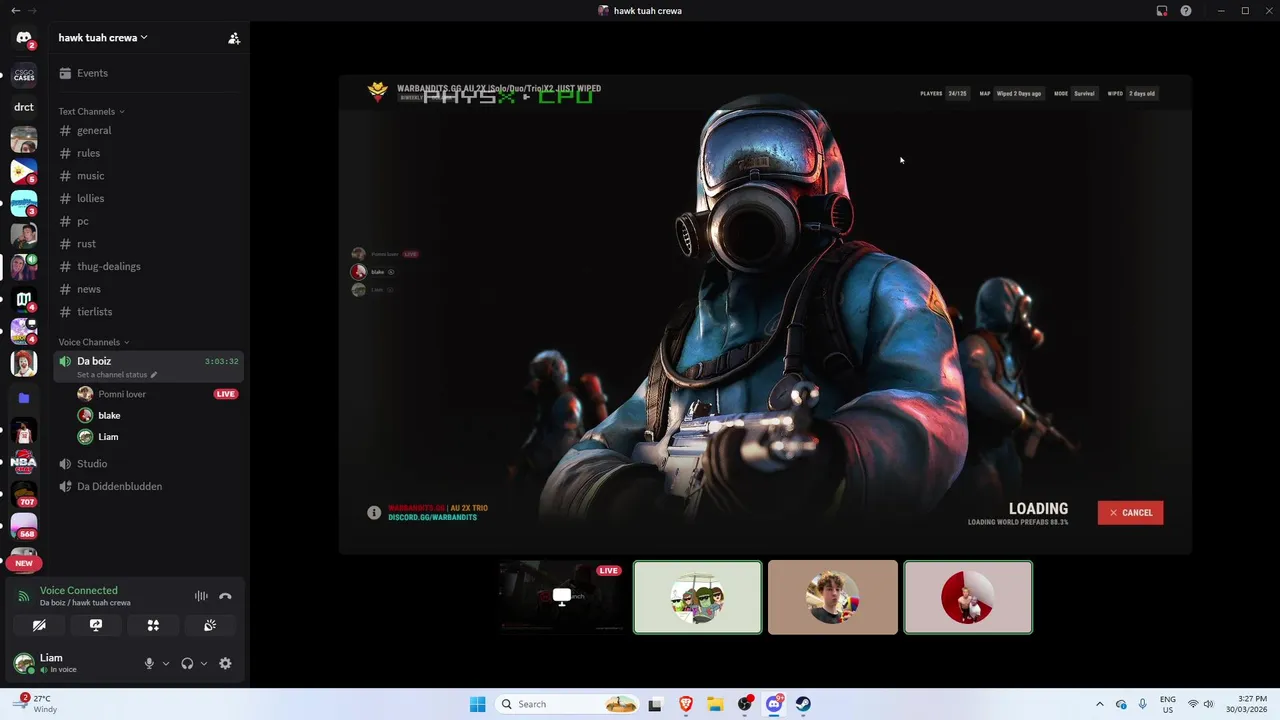The image size is (1280, 720).
Task: Select blake in voice channel list
Action: click(158, 415)
